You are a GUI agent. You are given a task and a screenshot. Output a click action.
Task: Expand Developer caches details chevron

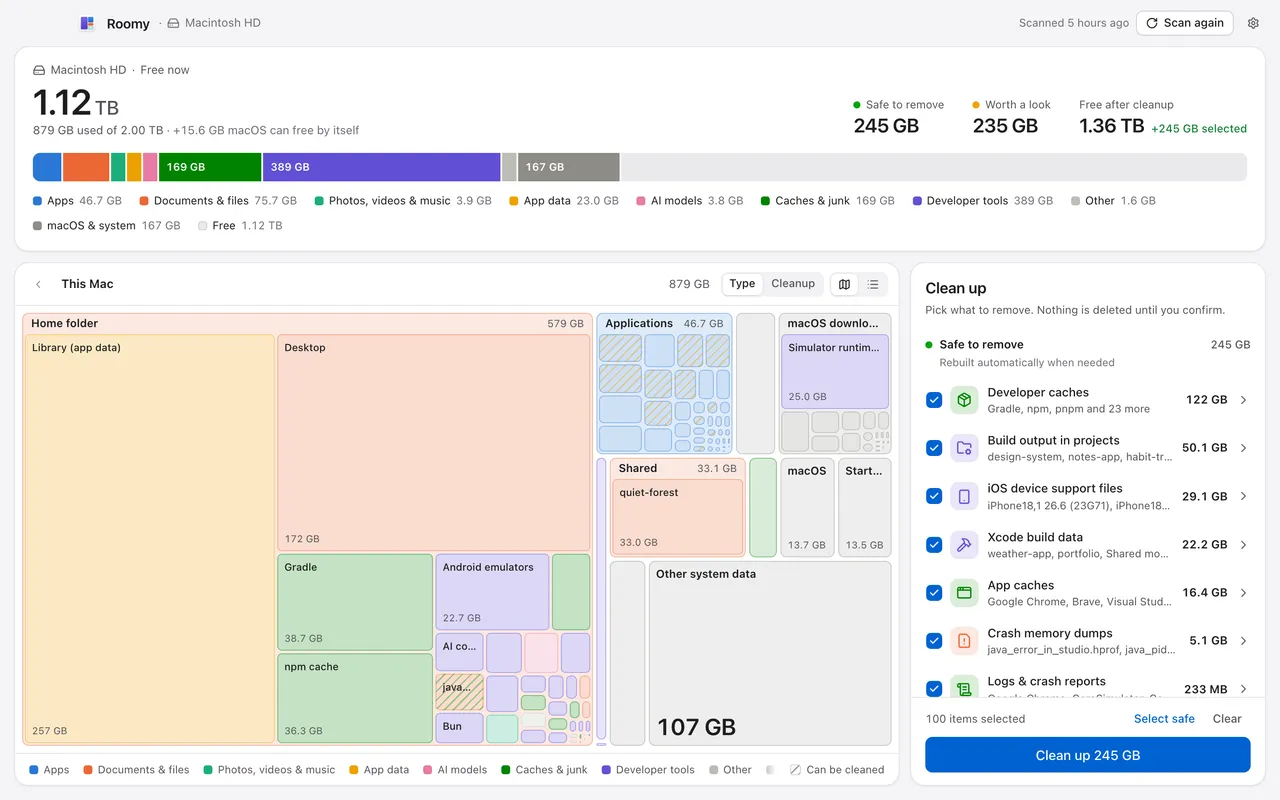pos(1244,400)
